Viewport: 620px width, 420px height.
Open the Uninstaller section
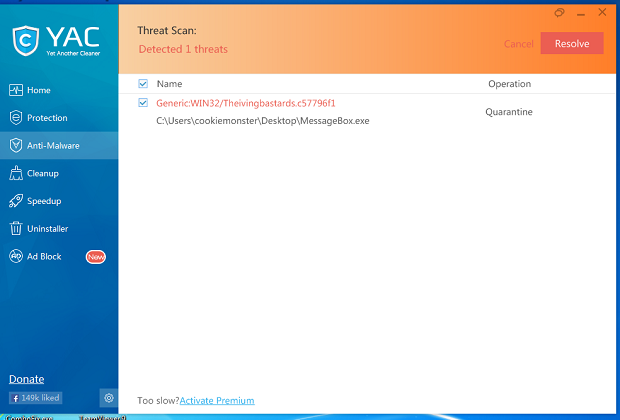[x=59, y=229]
